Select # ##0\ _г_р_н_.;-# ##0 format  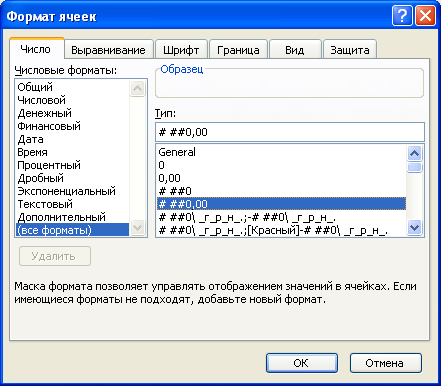[281, 217]
